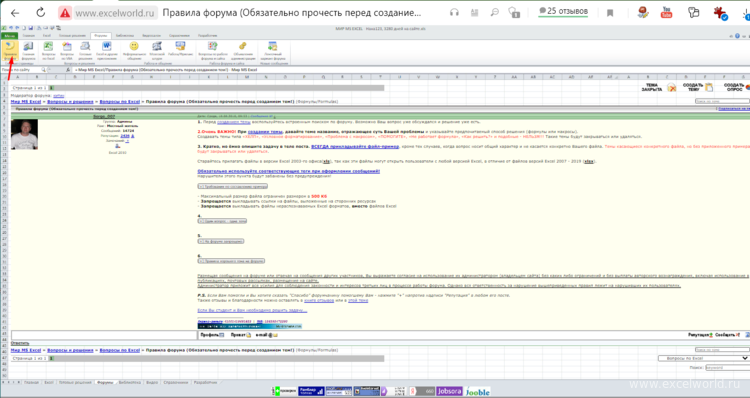Open the top Вопросы по Excel breadcrumb link
Viewport: 750px width, 398px height.
[x=120, y=102]
